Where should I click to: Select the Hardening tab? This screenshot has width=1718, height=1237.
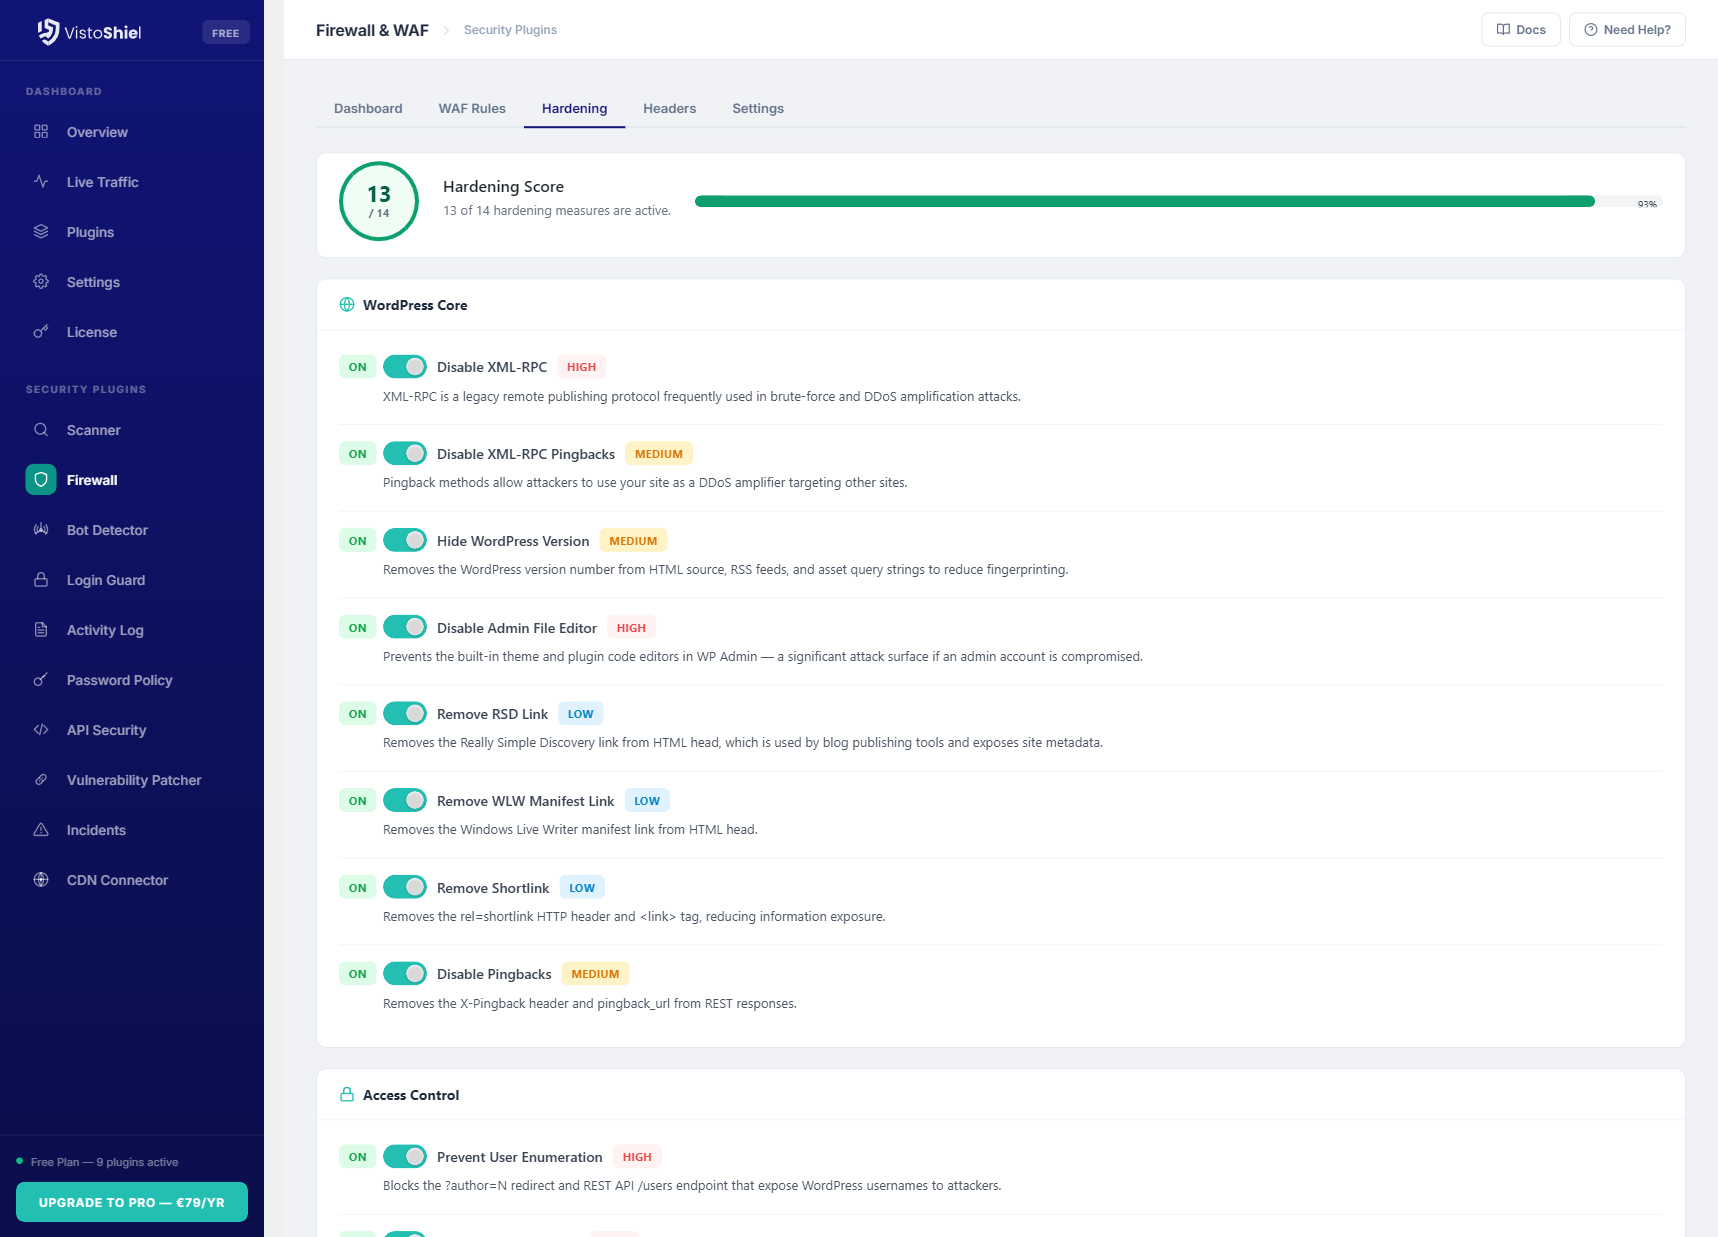574,108
